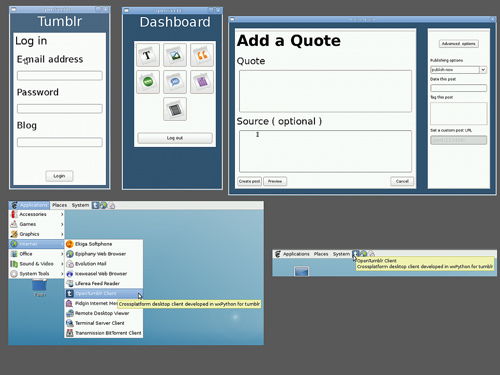Viewport: 500px width, 375px height.
Task: Expand the Sound & Video submenu
Action: point(37,264)
